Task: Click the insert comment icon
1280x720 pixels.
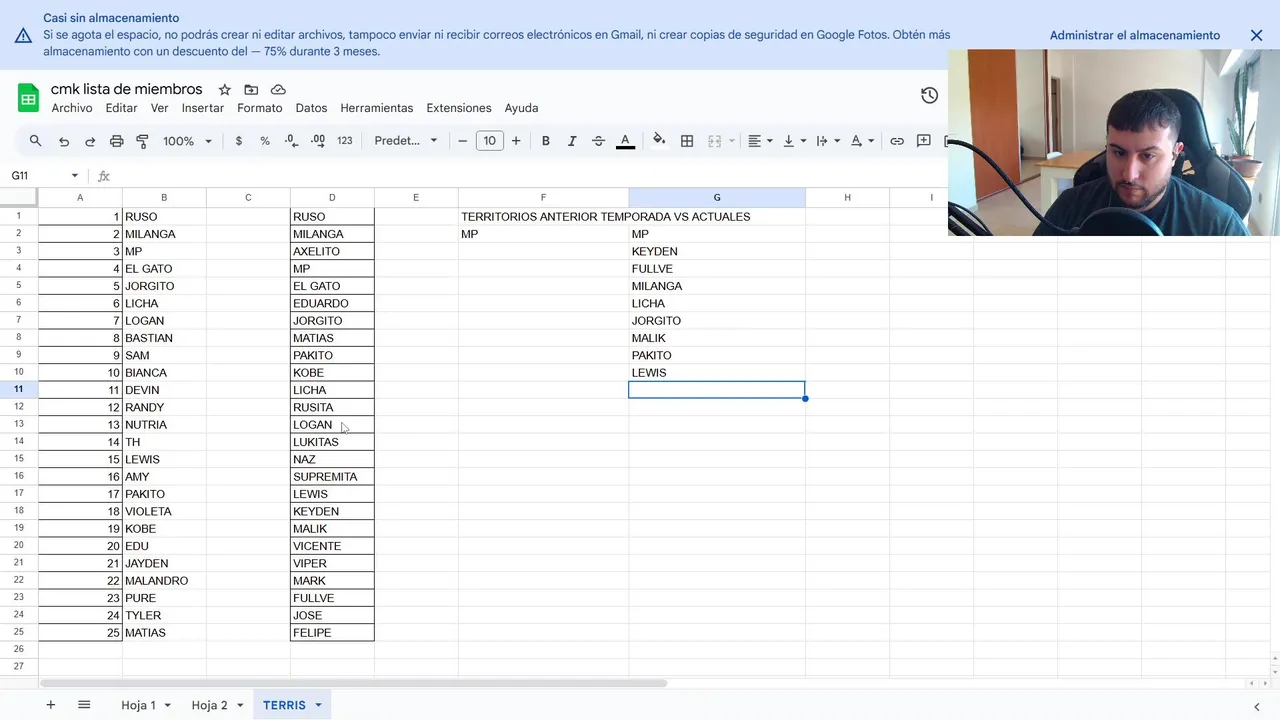Action: [x=924, y=141]
